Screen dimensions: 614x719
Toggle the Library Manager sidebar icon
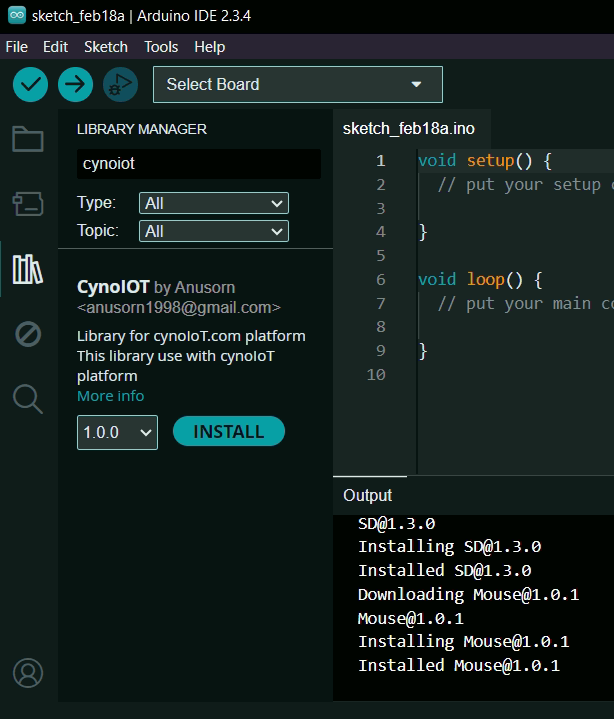point(28,269)
